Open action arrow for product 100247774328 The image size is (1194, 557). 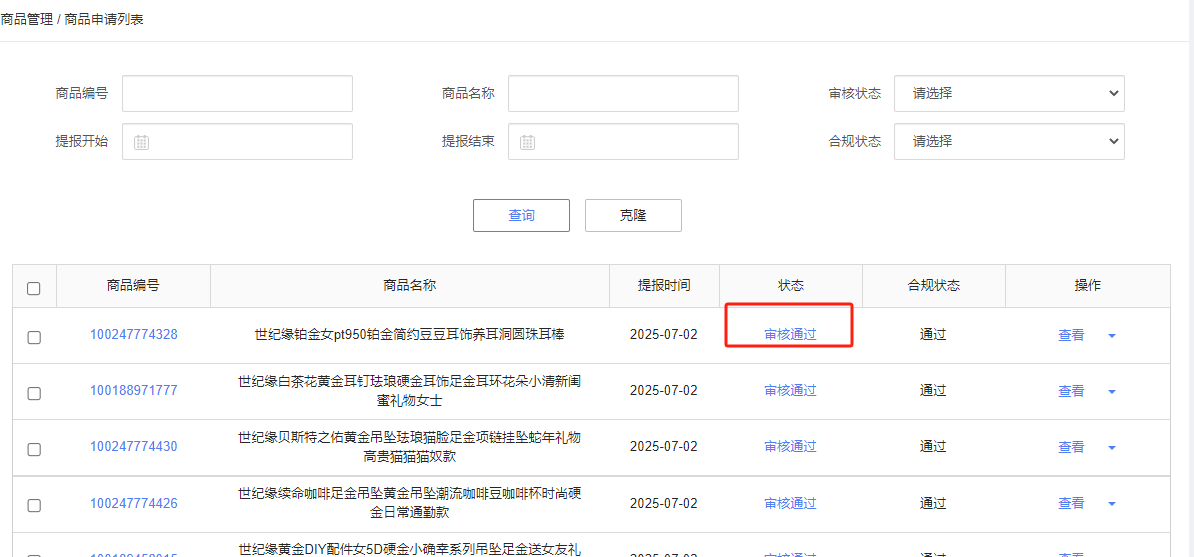pos(1111,336)
